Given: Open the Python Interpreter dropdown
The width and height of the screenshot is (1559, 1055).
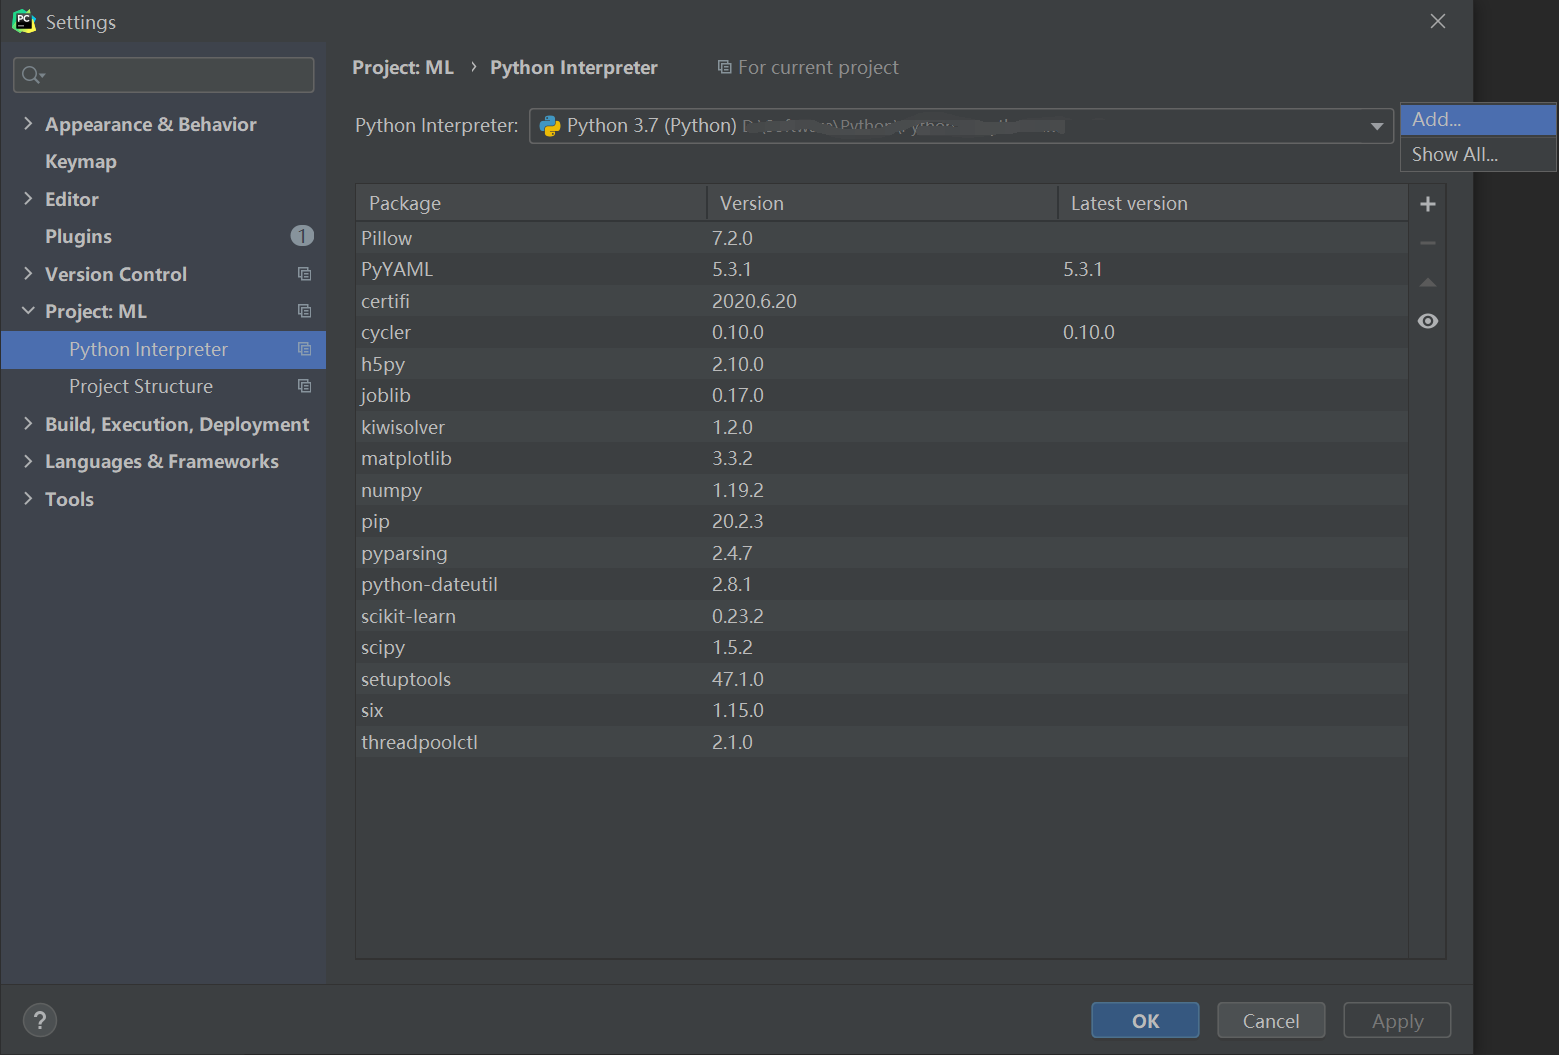Looking at the screenshot, I should pyautogui.click(x=1377, y=126).
